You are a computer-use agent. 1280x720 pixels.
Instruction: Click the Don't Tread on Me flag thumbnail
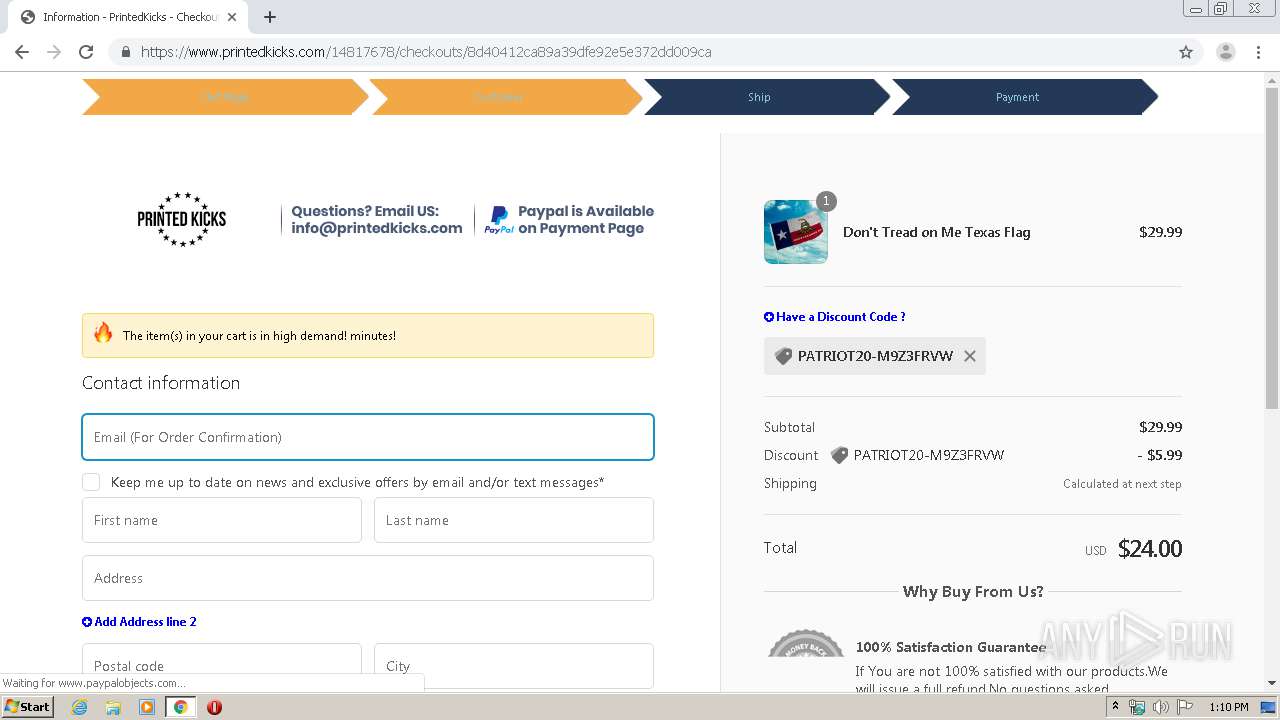click(796, 232)
